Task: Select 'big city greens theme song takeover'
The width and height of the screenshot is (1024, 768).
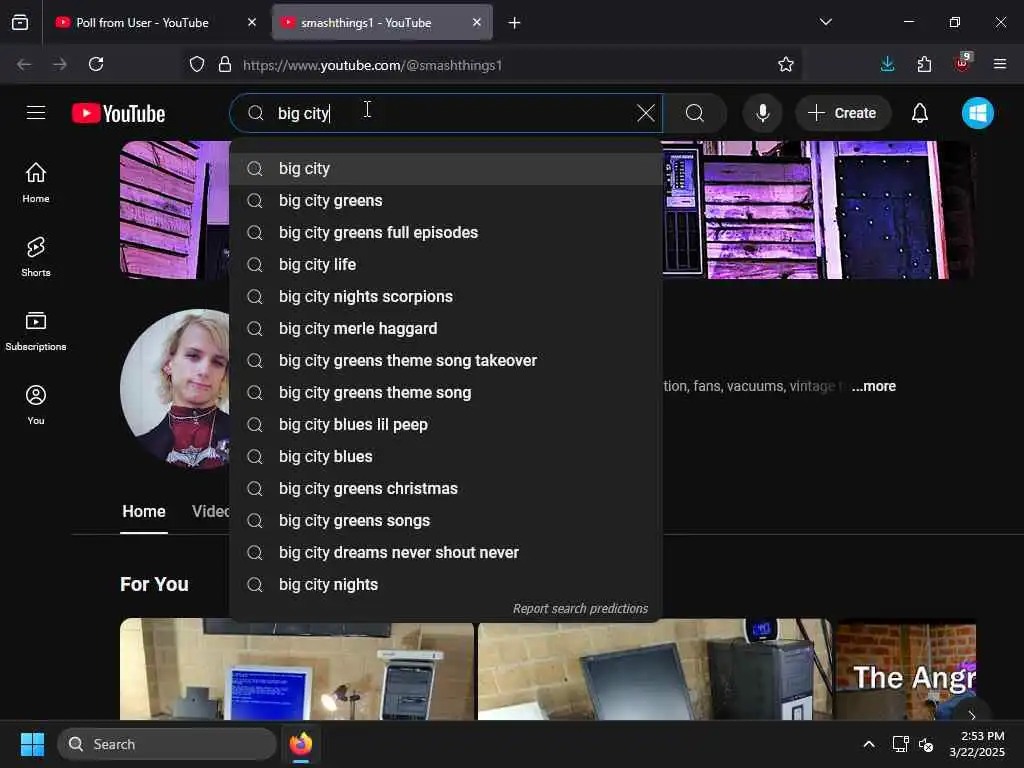Action: pyautogui.click(x=446, y=360)
